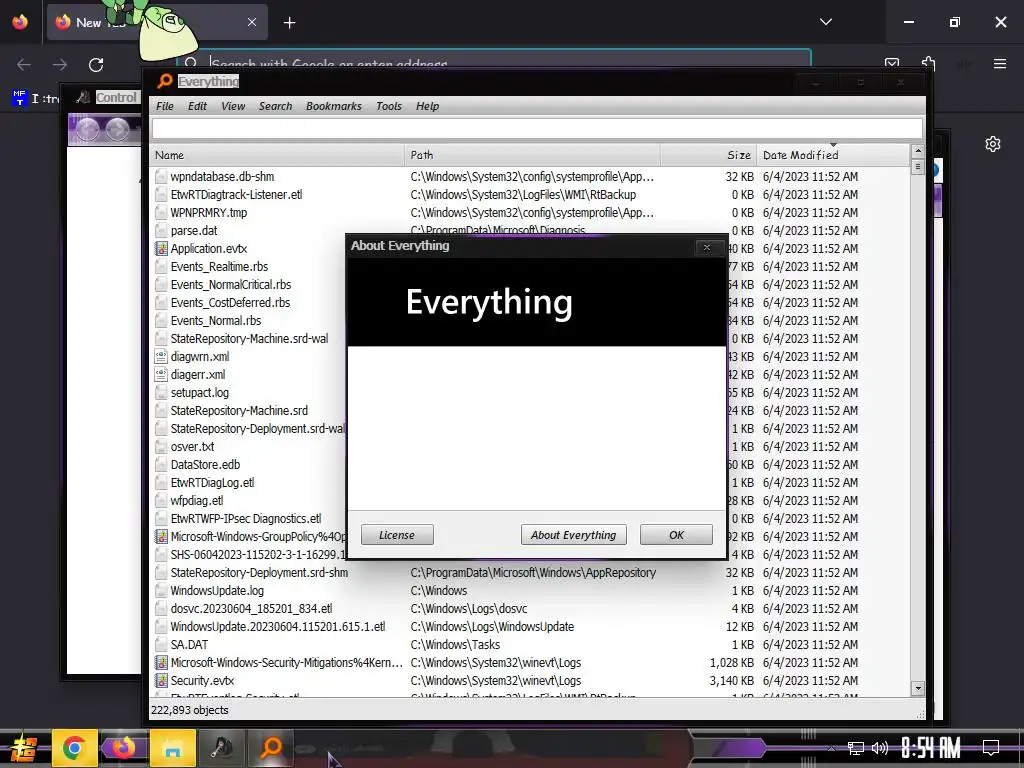1024x768 pixels.
Task: Click the Everything taskbar icon
Action: click(270, 748)
